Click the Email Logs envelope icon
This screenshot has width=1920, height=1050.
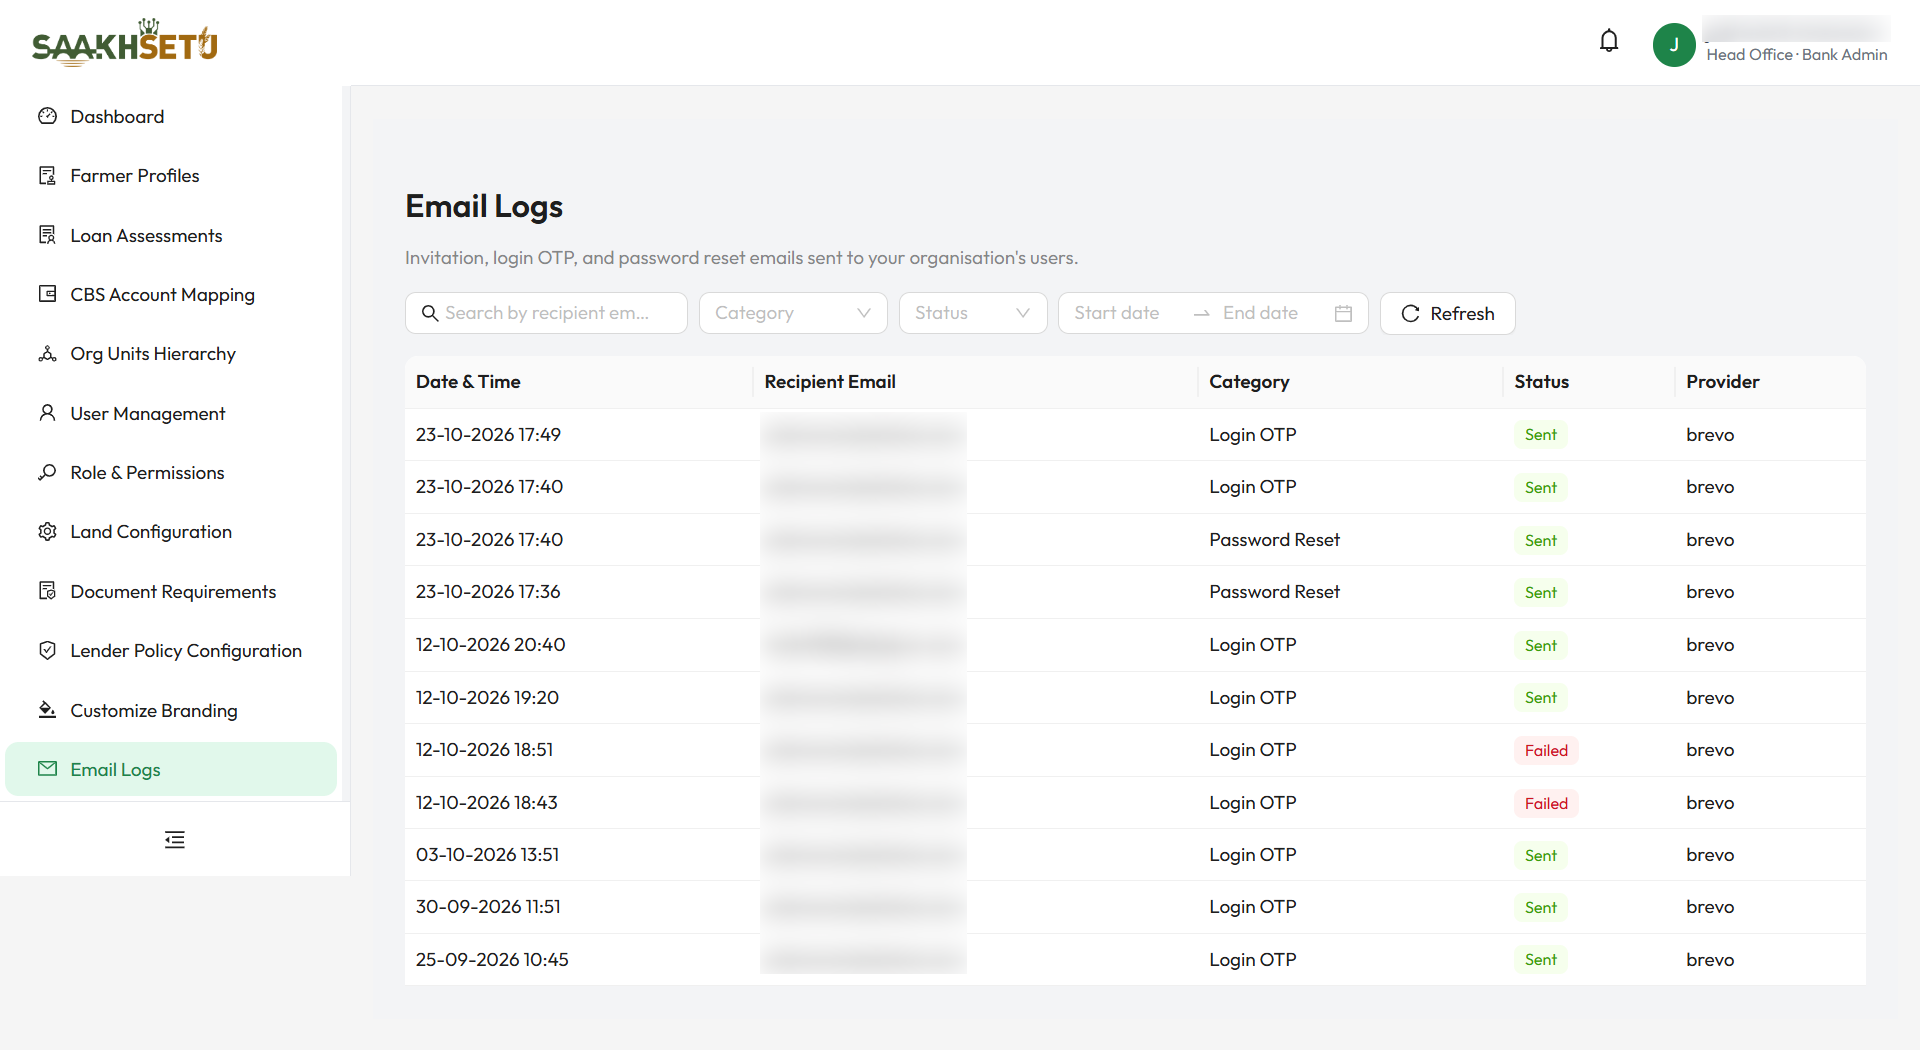(47, 769)
